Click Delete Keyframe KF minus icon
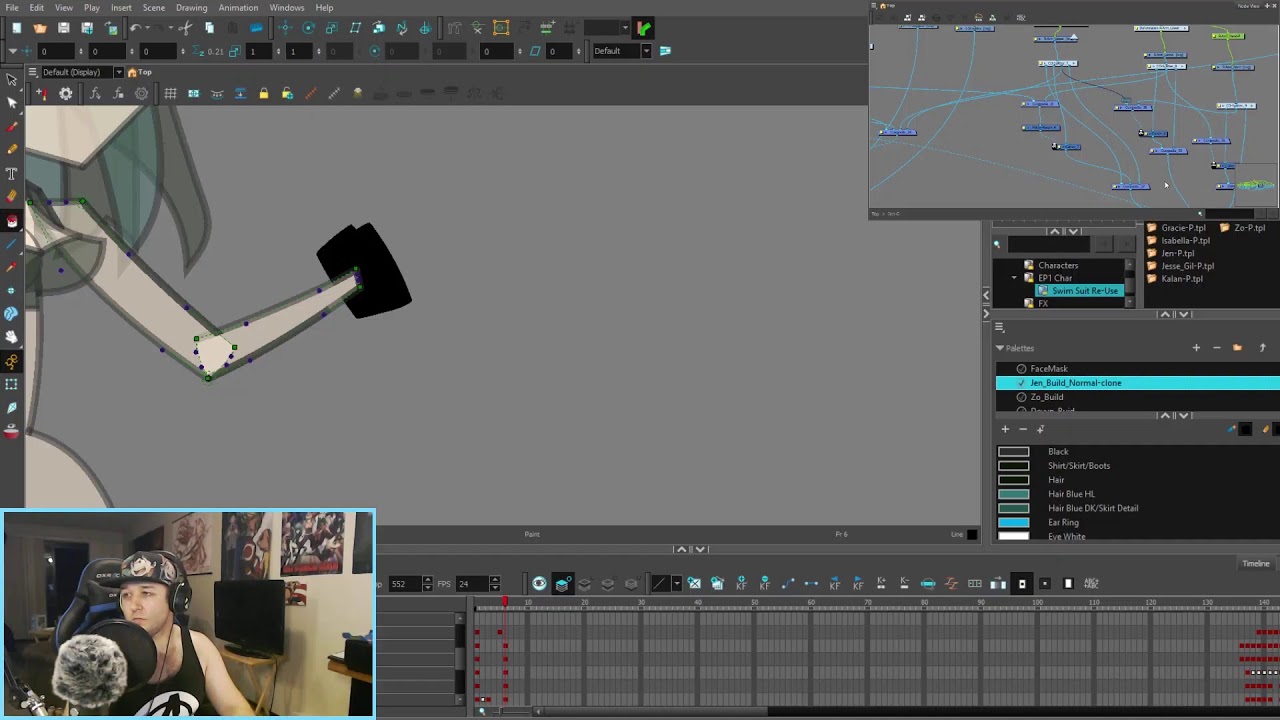This screenshot has width=1280, height=720. [765, 584]
